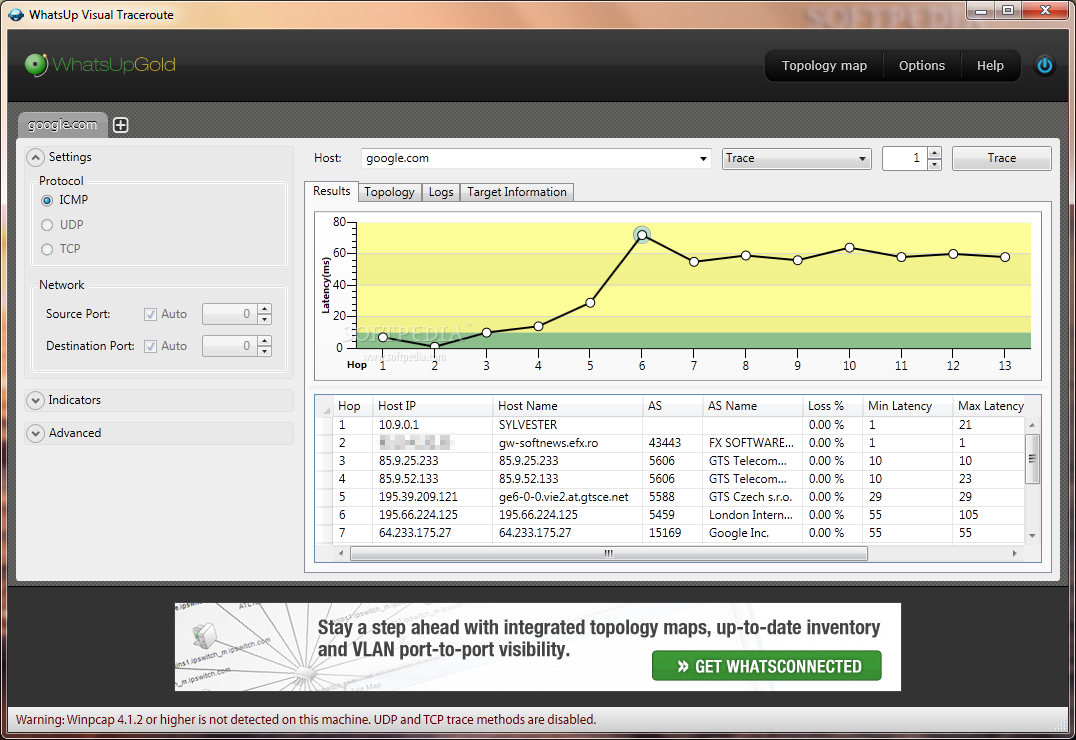Decrease Destination Port value

(x=264, y=351)
